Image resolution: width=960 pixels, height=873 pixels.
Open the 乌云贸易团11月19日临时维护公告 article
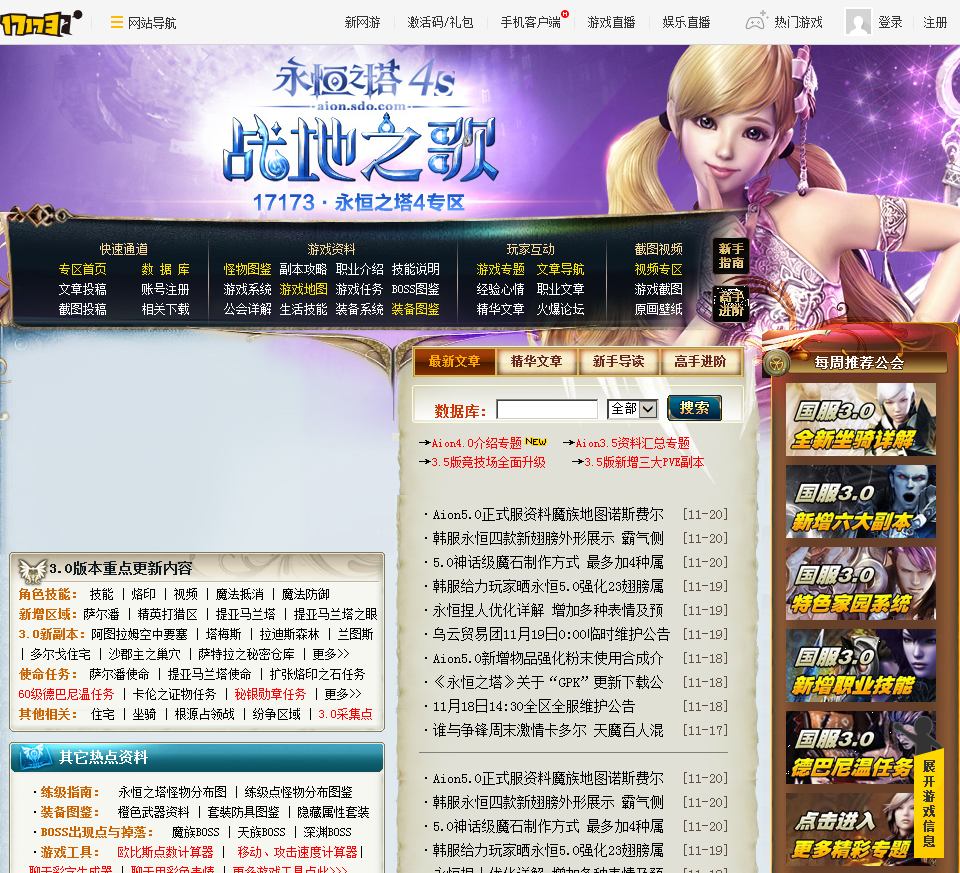coord(551,634)
